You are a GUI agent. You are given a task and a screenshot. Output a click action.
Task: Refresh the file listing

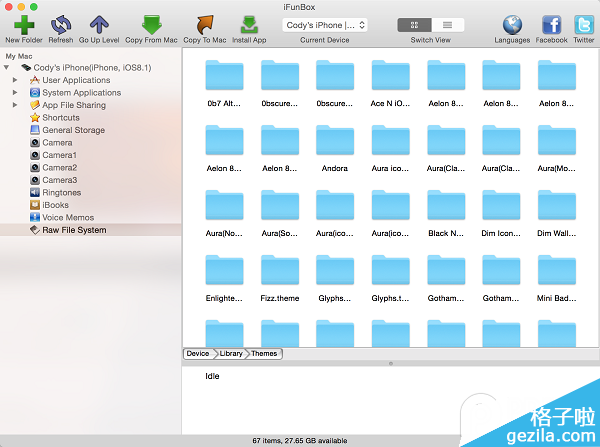tap(61, 24)
